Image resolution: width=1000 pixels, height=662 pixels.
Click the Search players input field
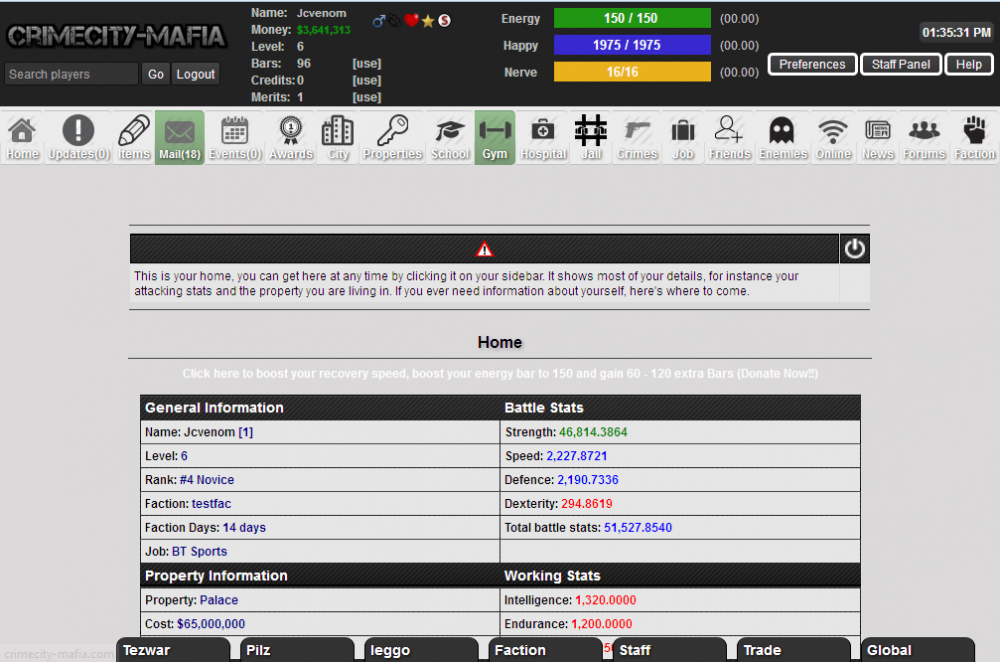tap(71, 74)
